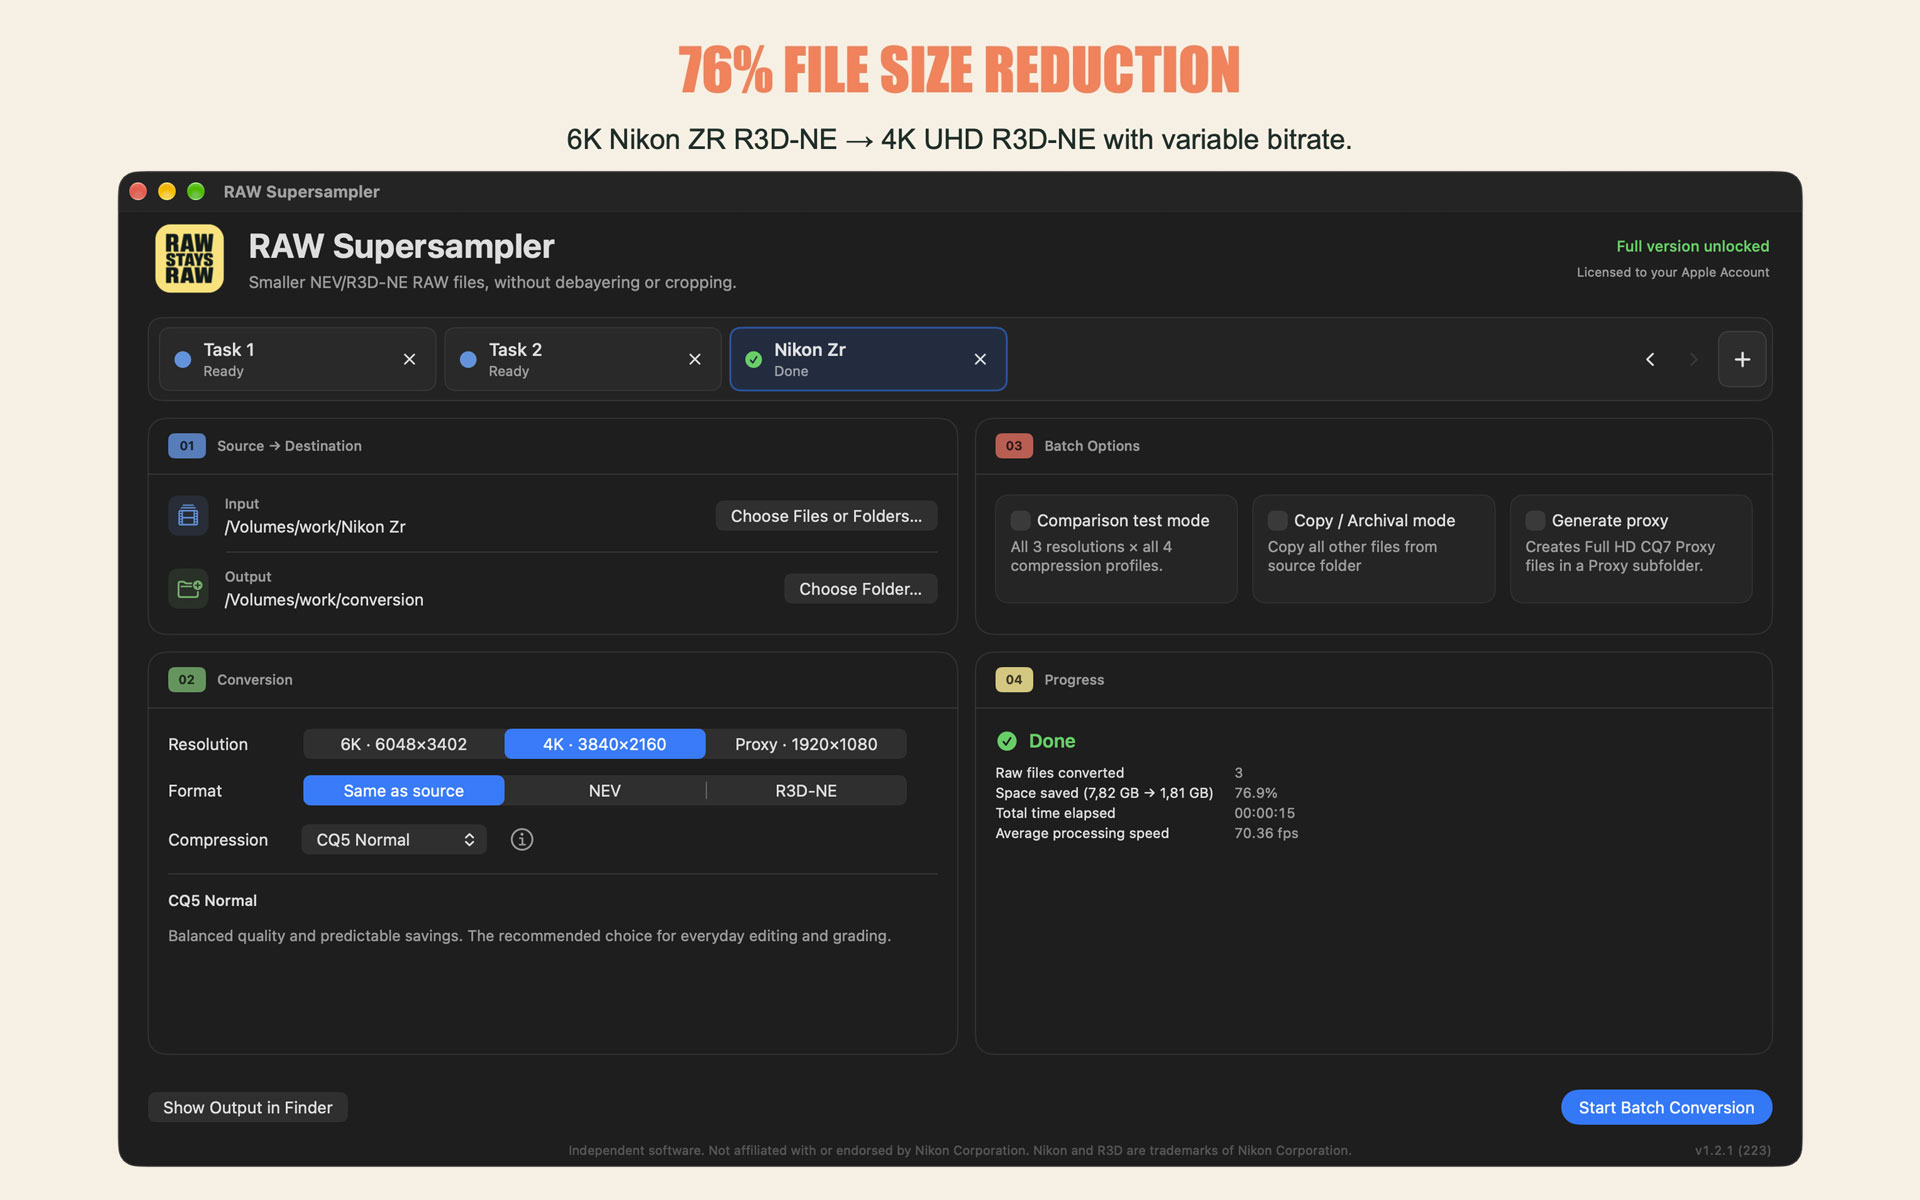Click Choose Files or Folders button
Viewport: 1920px width, 1200px height.
pos(826,516)
